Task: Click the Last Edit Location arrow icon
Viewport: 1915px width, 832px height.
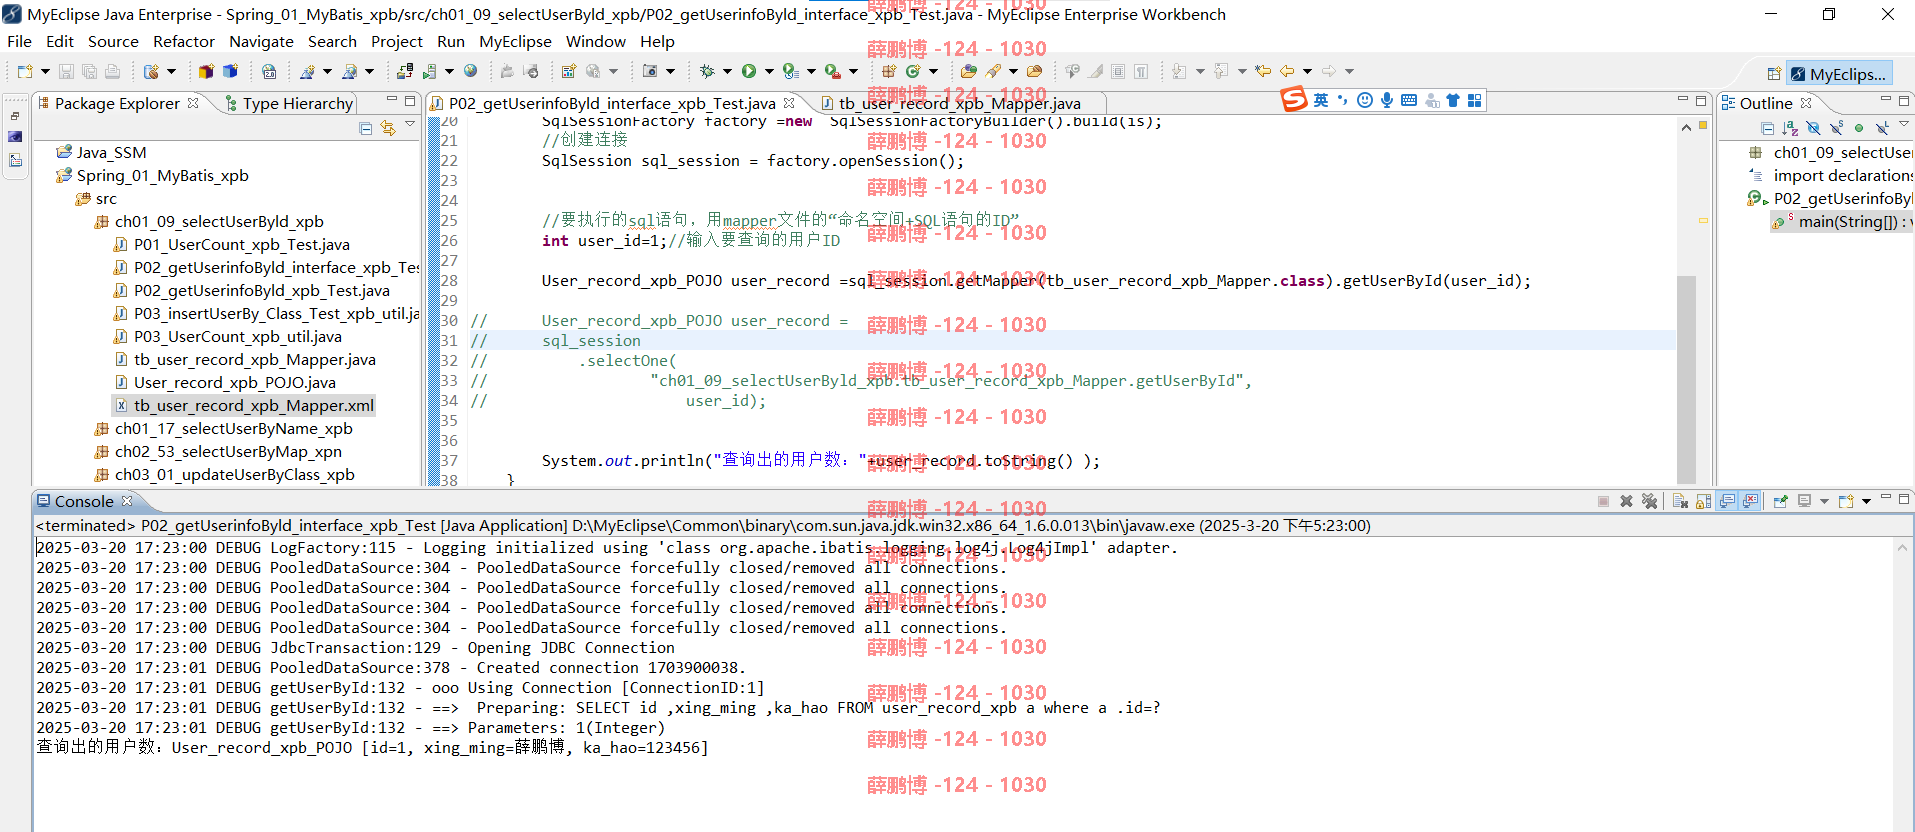Action: tap(1263, 71)
